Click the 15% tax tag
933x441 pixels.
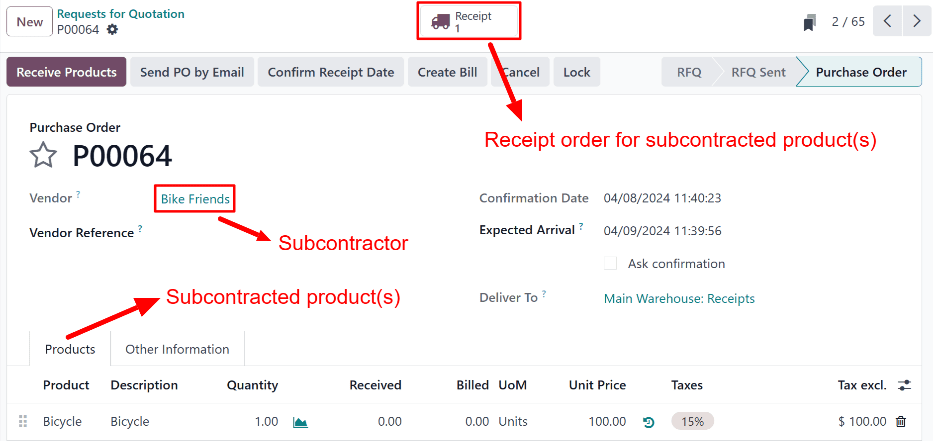[x=692, y=422]
